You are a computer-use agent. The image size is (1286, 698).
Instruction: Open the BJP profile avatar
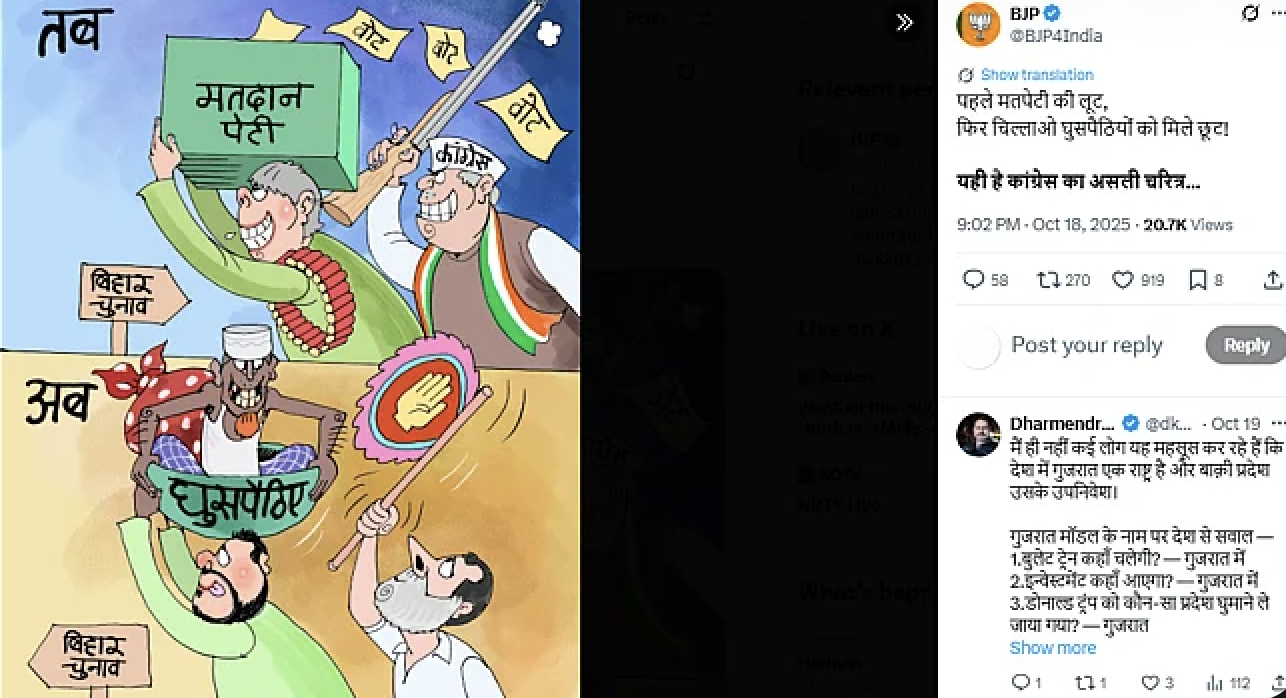click(x=978, y=24)
